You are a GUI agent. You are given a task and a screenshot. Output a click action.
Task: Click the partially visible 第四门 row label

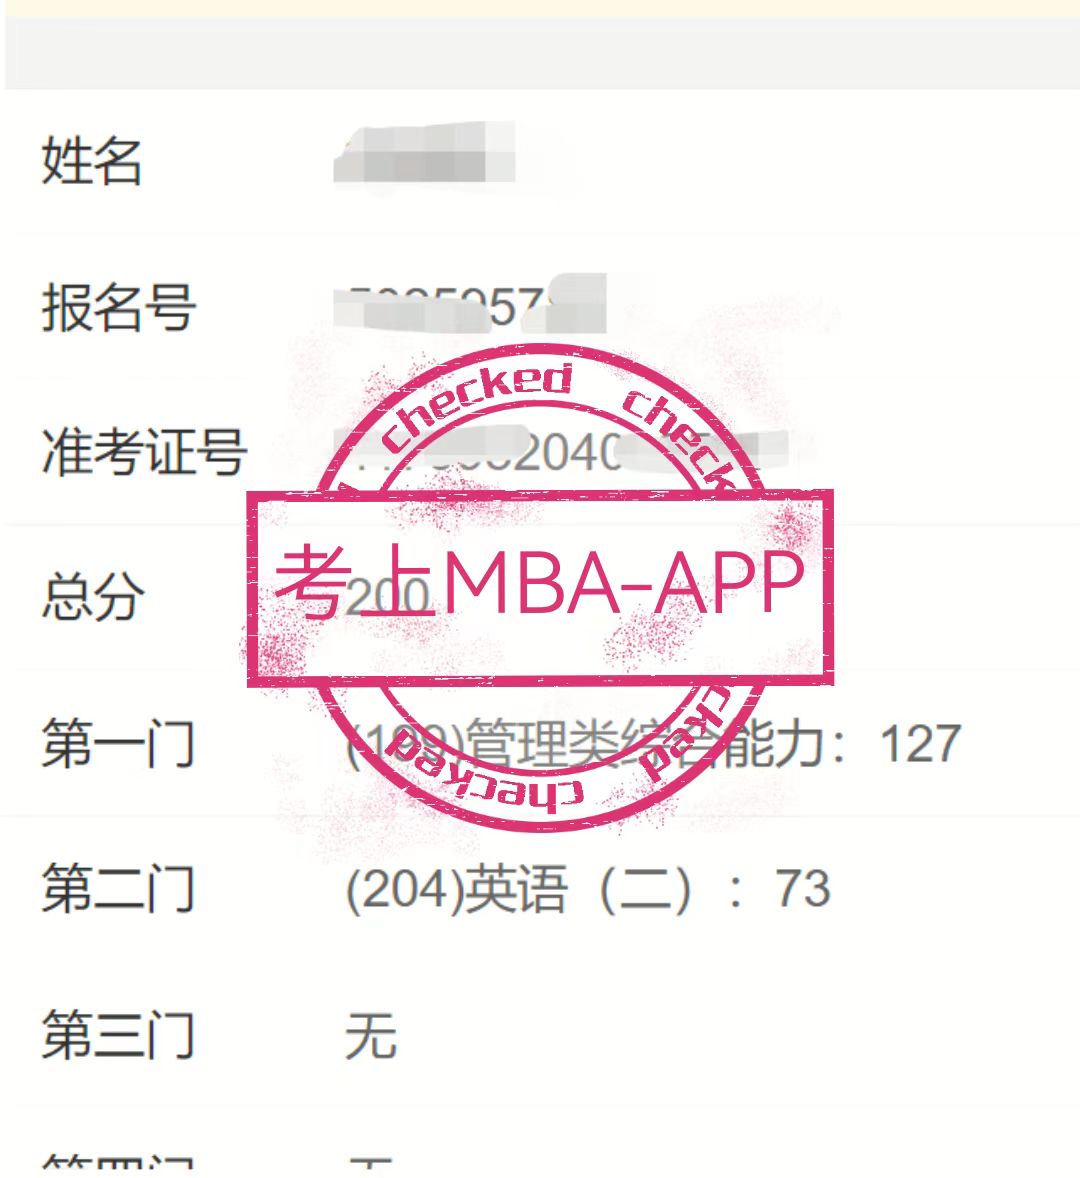tap(119, 1162)
